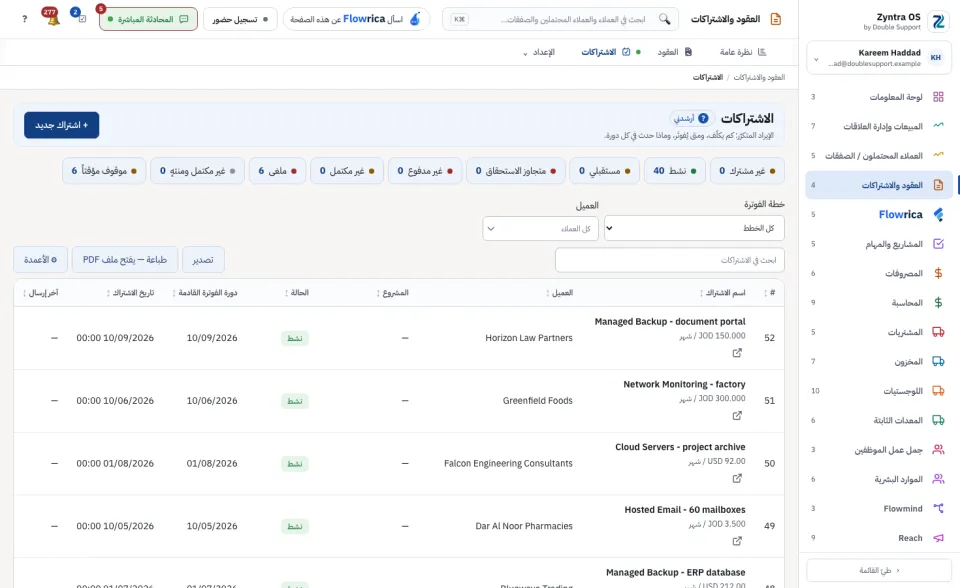960x588 pixels.
Task: Click the المصروفات dollar sidebar icon
Action: coord(938,273)
